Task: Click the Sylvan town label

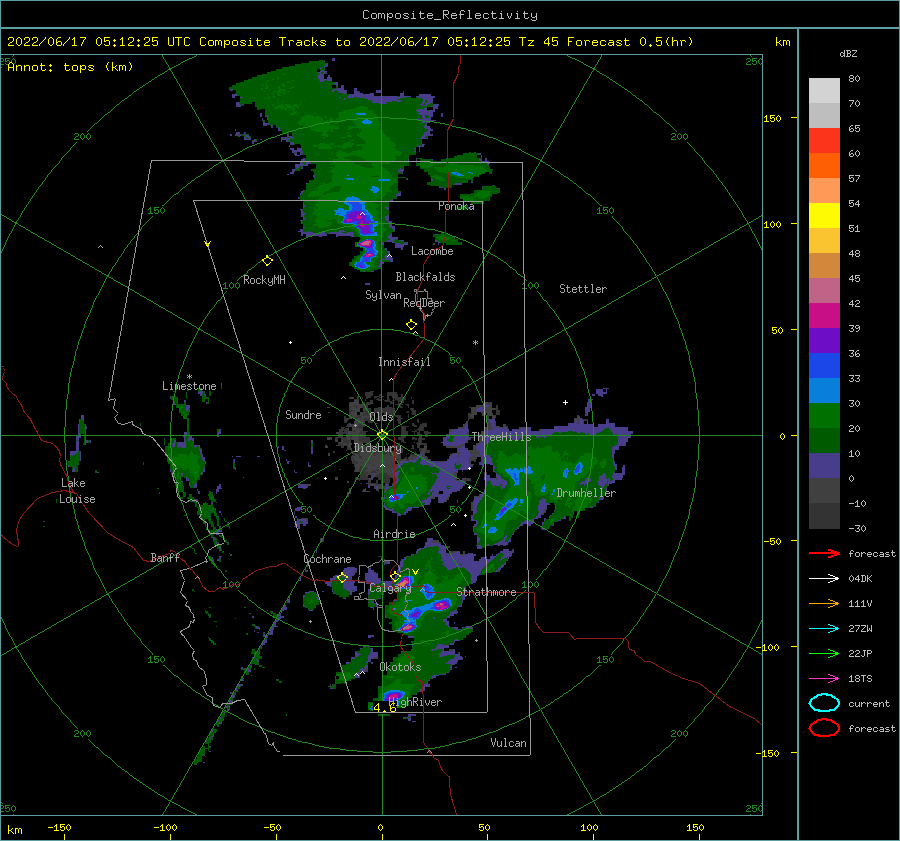Action: point(383,295)
